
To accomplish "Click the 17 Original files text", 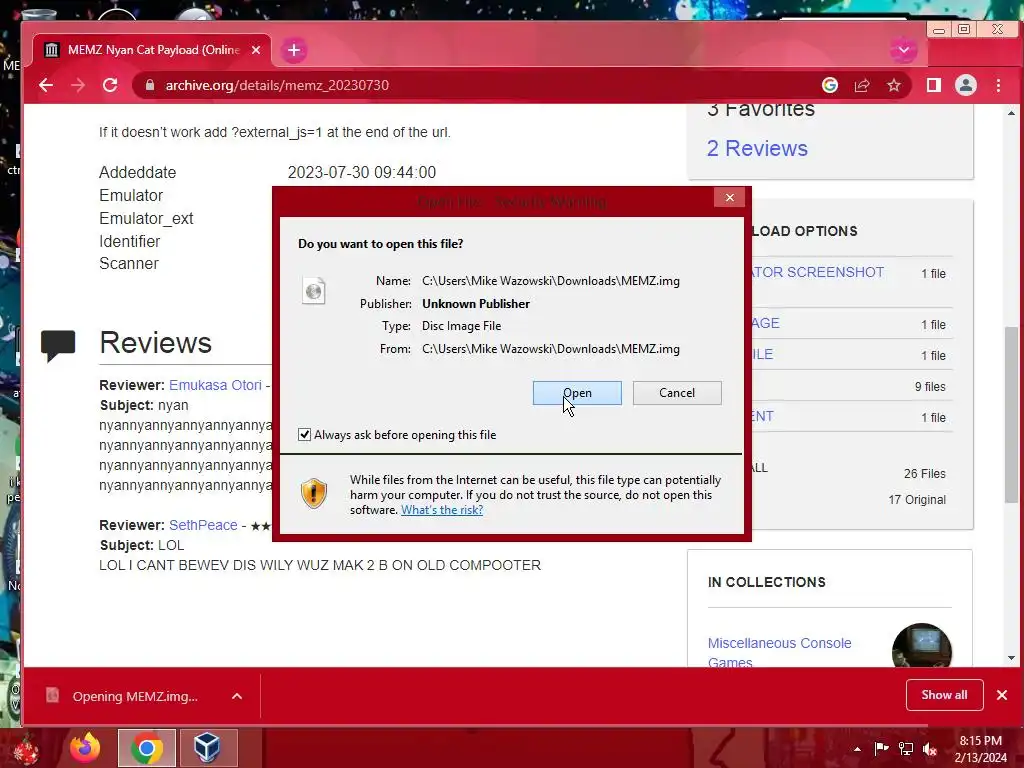I will 917,500.
